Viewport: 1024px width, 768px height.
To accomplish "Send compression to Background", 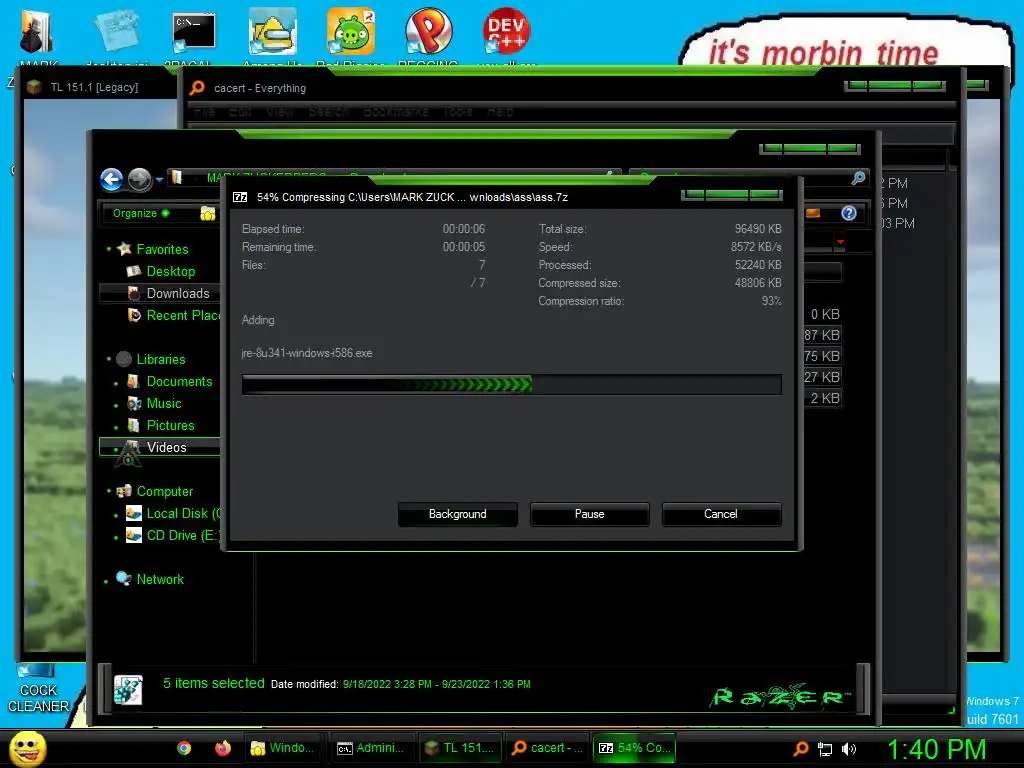I will [457, 514].
